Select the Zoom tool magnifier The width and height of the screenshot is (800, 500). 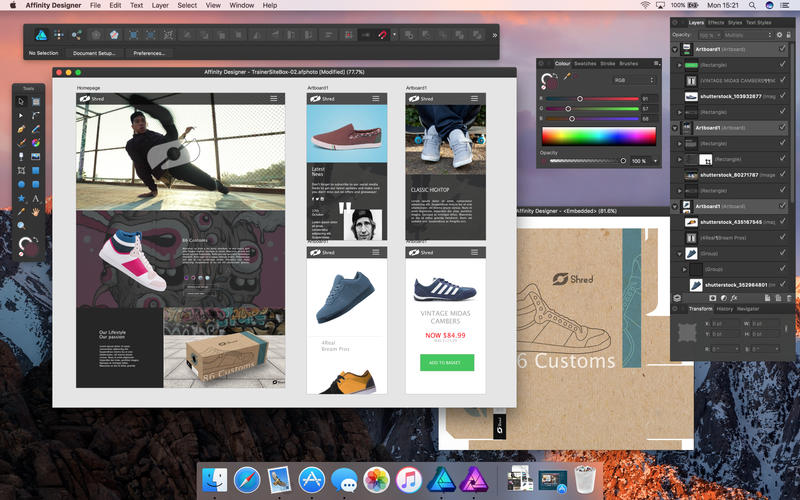pos(21,226)
